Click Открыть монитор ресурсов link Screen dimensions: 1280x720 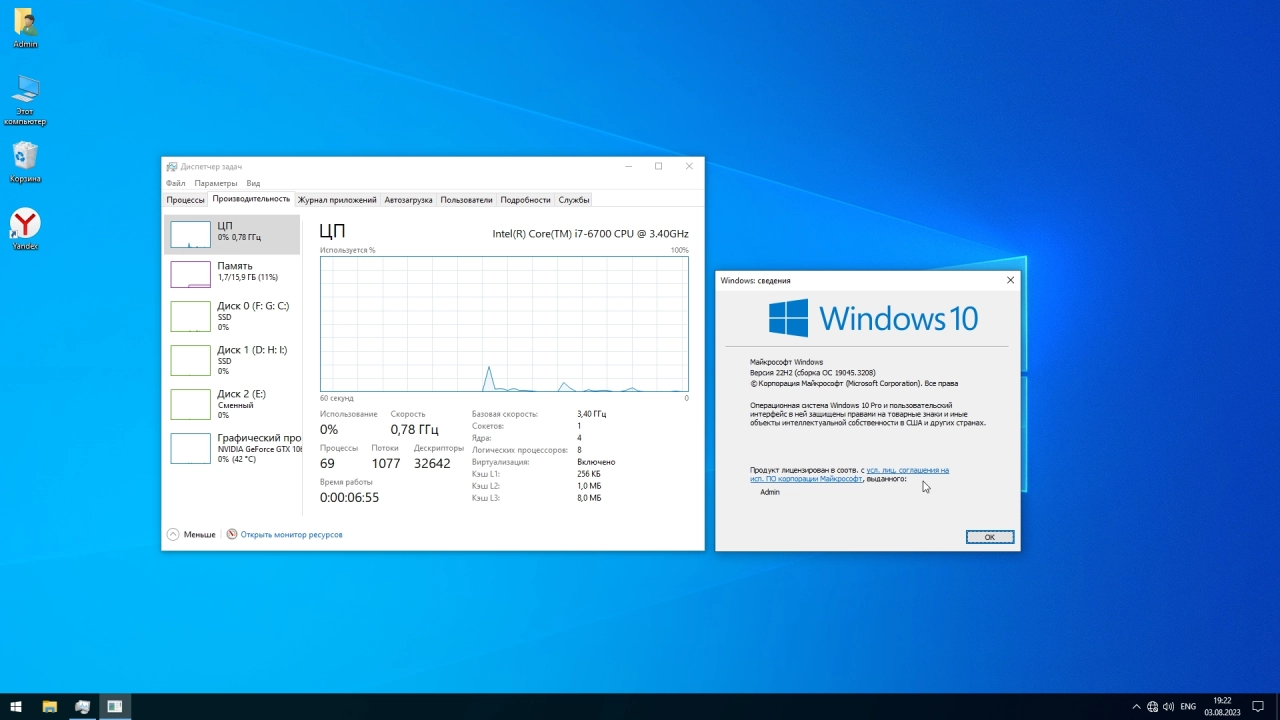pos(291,534)
